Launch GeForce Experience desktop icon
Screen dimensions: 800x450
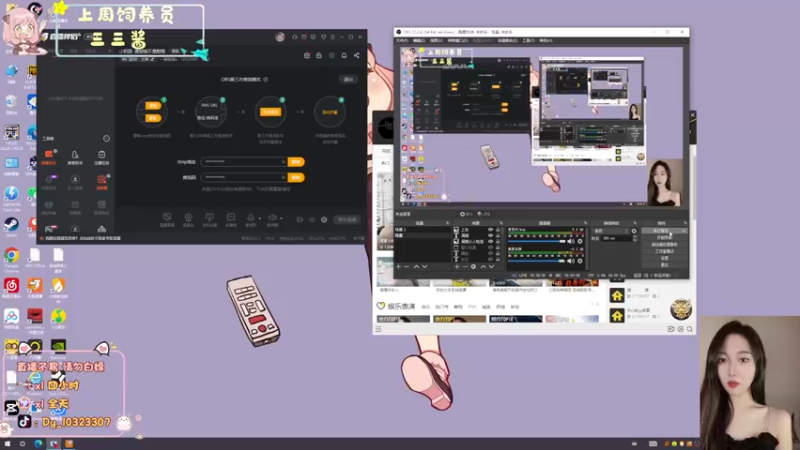(58, 349)
